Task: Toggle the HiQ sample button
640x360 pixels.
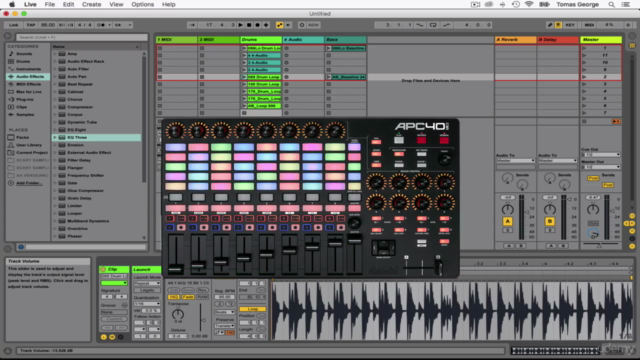Action: pyautogui.click(x=174, y=297)
